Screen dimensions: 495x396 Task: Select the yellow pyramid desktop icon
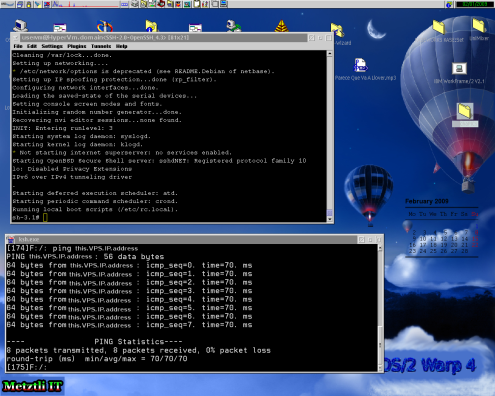tap(282, 26)
